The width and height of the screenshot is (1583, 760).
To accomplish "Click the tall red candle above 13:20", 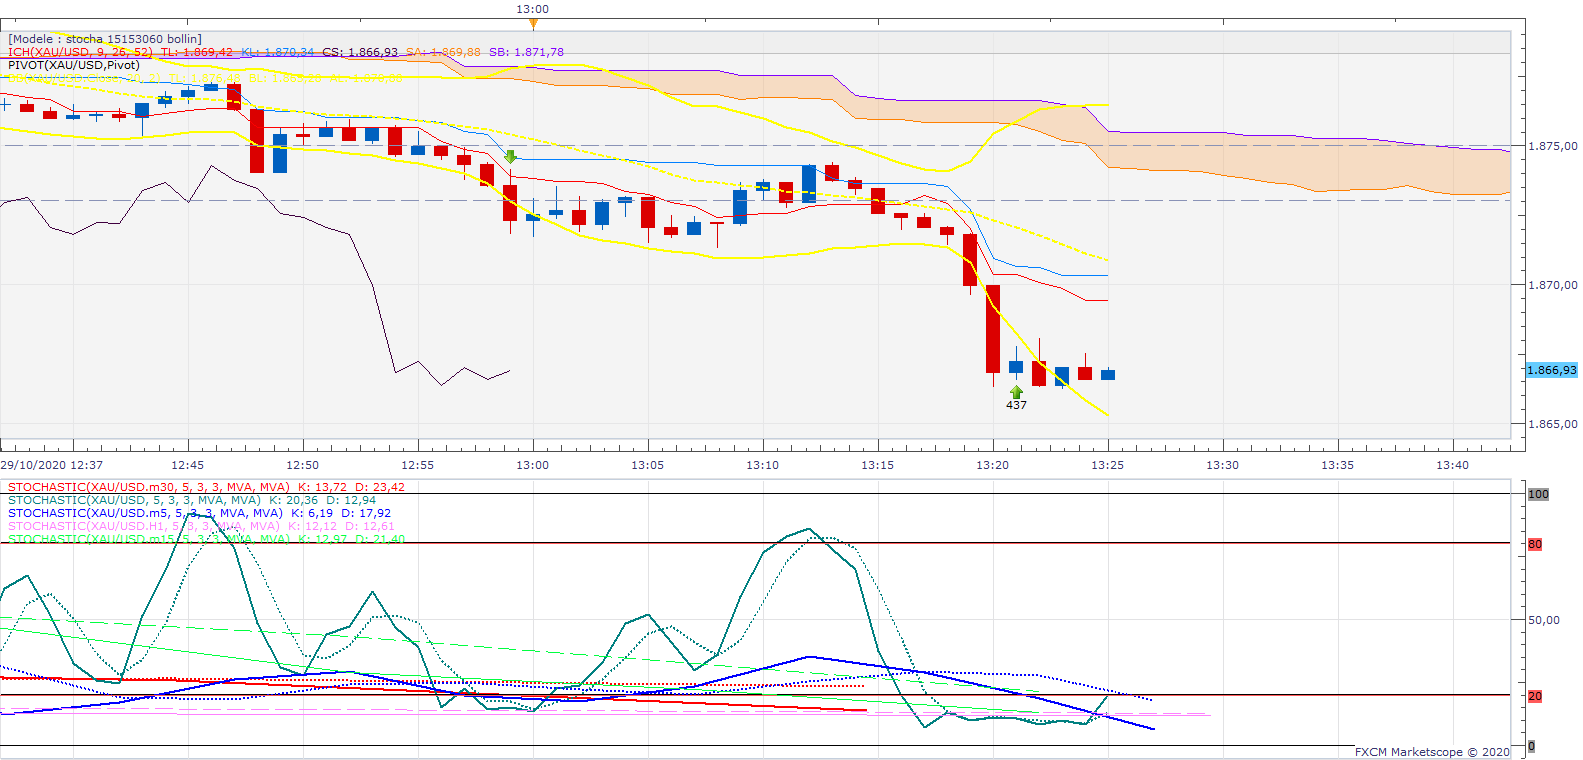I will pos(993,330).
